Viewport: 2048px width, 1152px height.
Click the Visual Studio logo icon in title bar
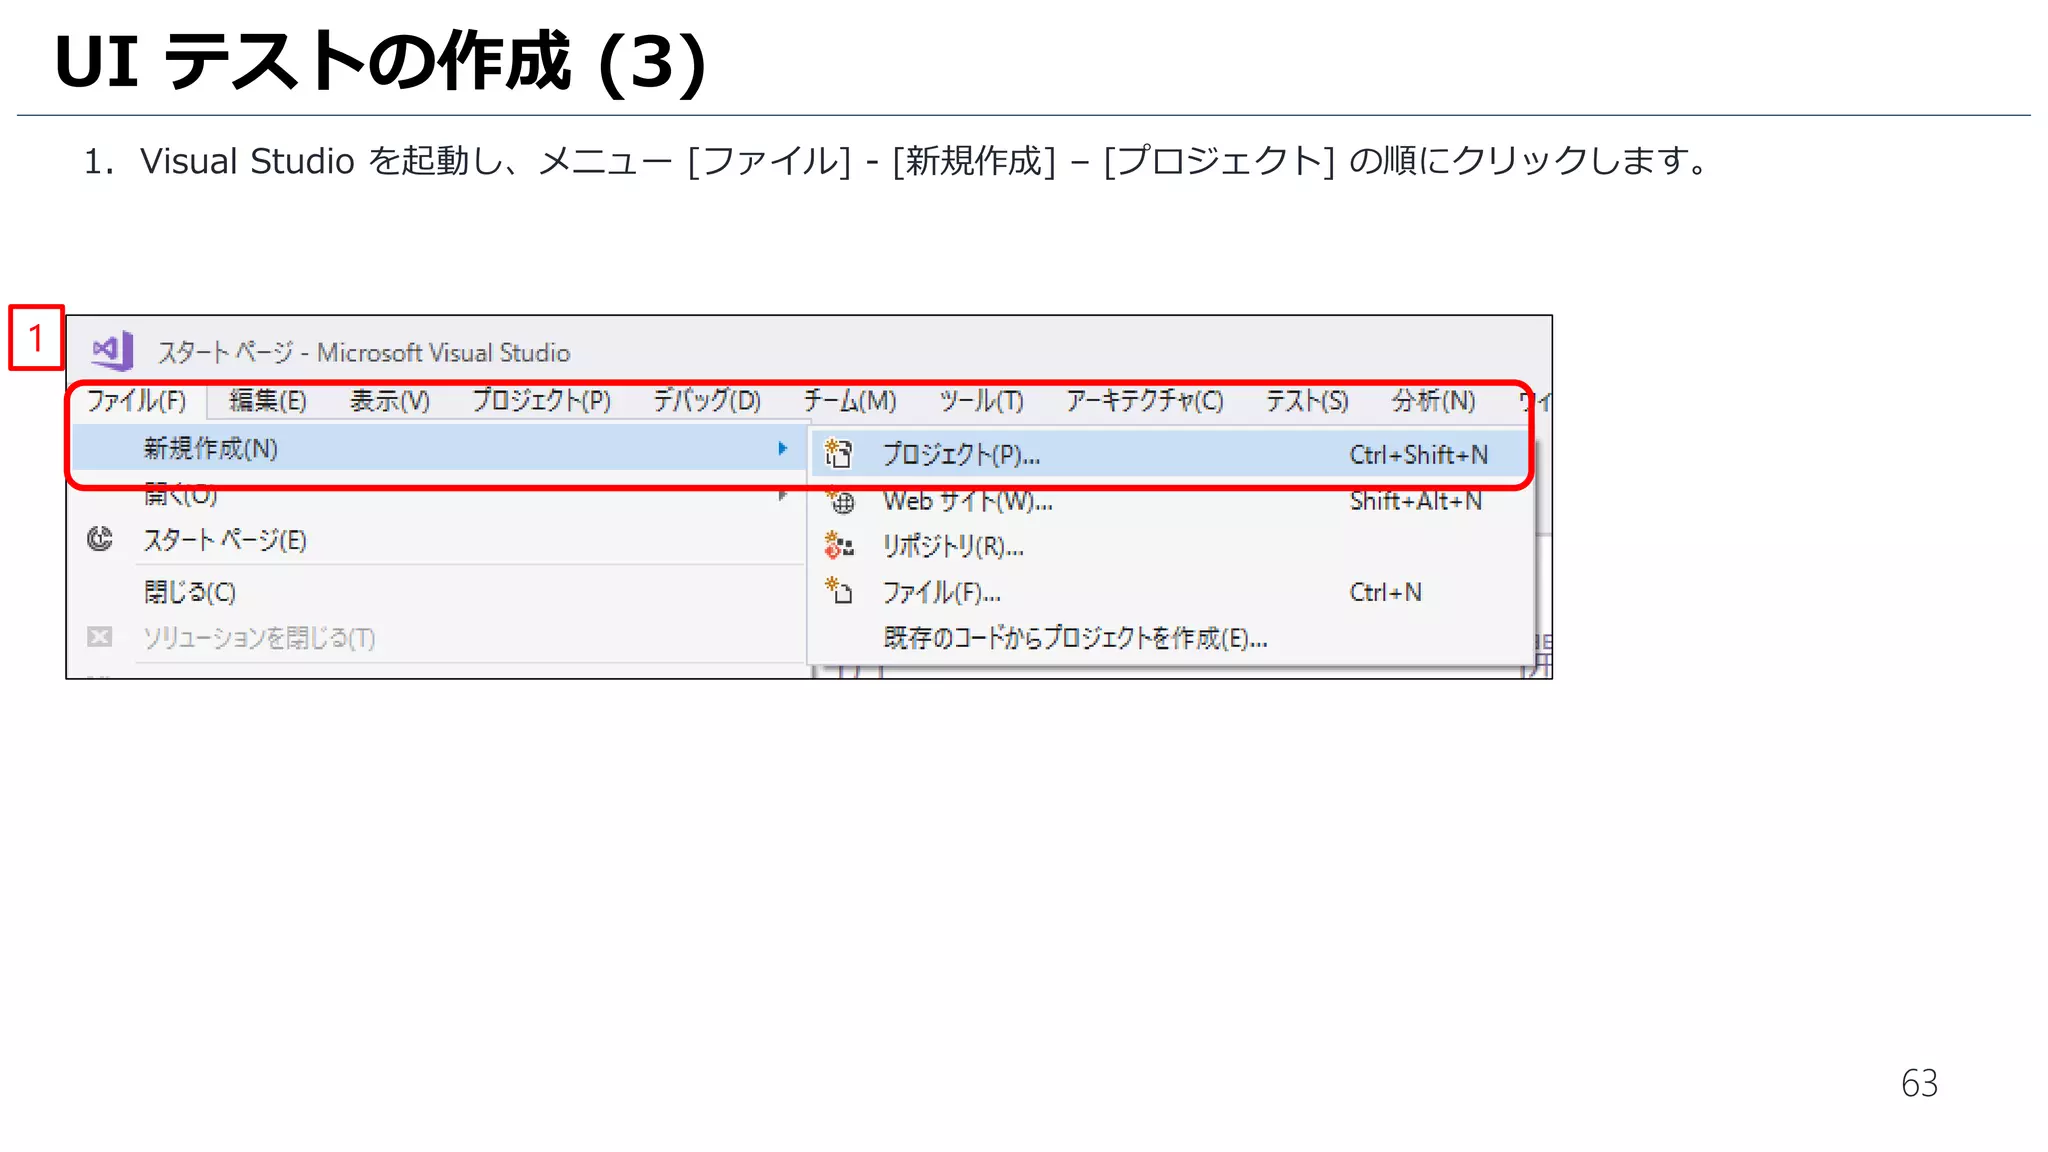point(113,351)
